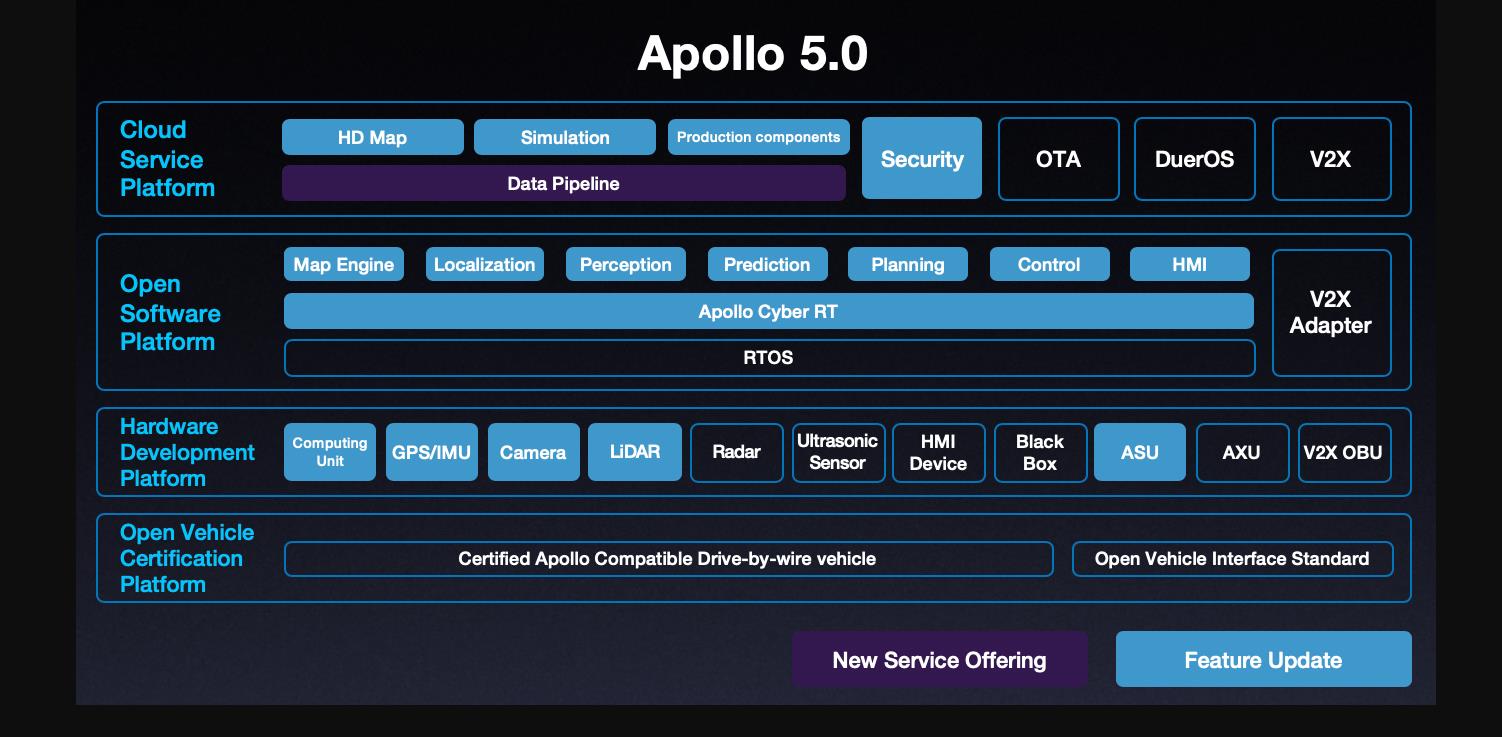This screenshot has height=737, width=1502.
Task: Click the Black Box item
Action: tap(1040, 452)
